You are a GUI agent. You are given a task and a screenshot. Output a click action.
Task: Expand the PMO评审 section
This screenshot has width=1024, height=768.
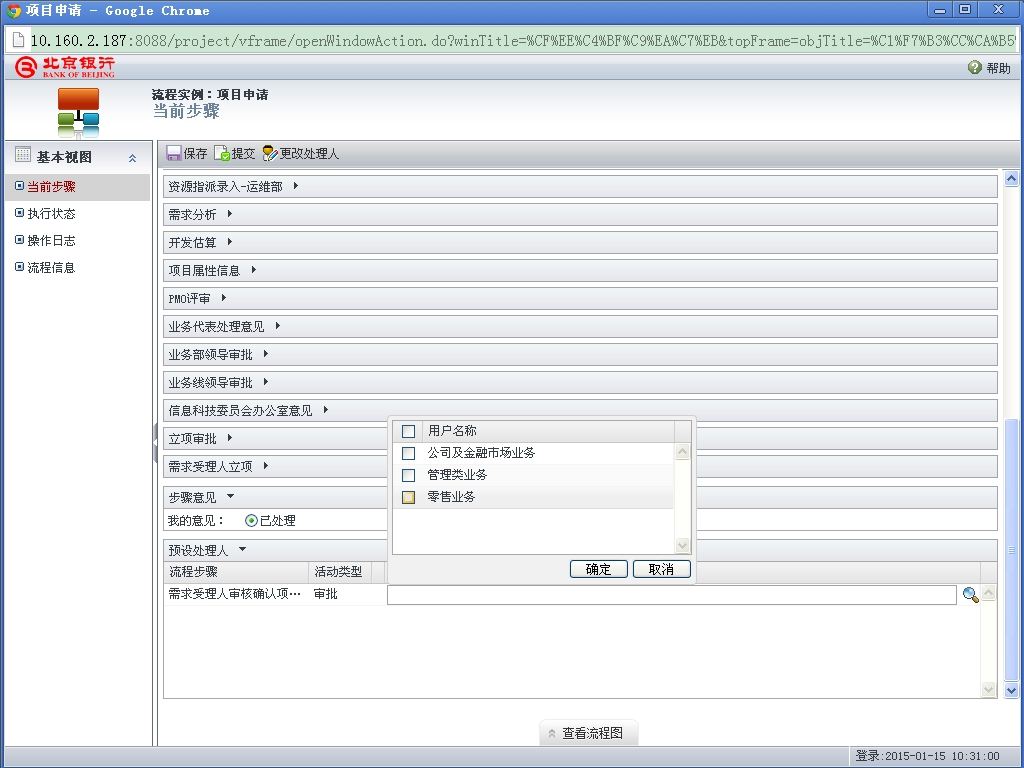point(224,298)
